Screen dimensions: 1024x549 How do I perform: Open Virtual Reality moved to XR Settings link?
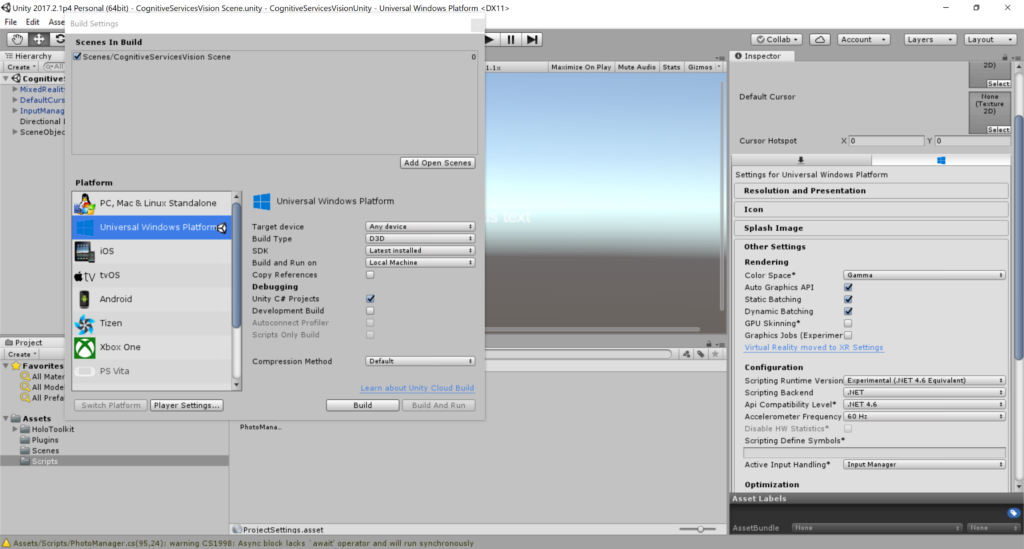[x=814, y=347]
